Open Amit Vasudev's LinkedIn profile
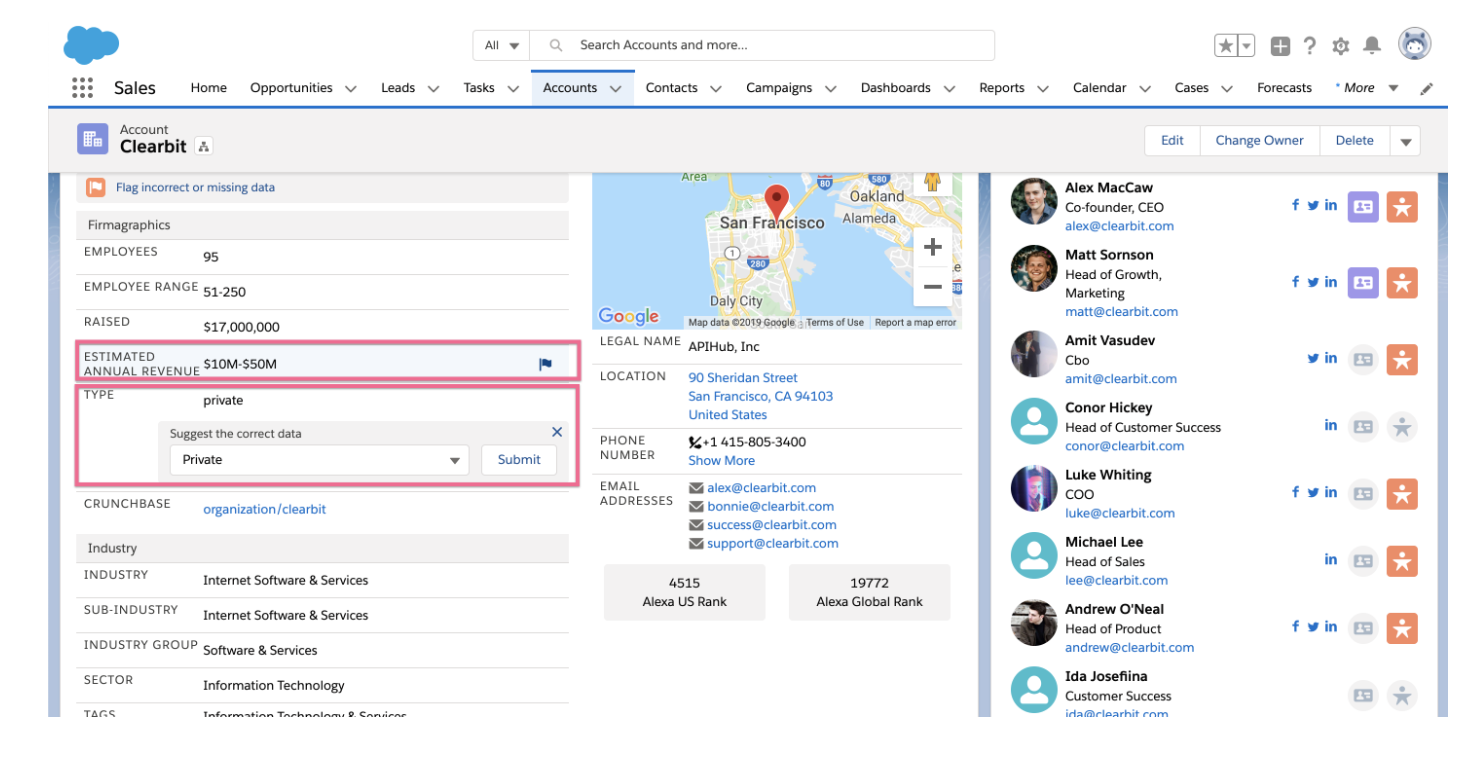The width and height of the screenshot is (1466, 768). click(1331, 358)
